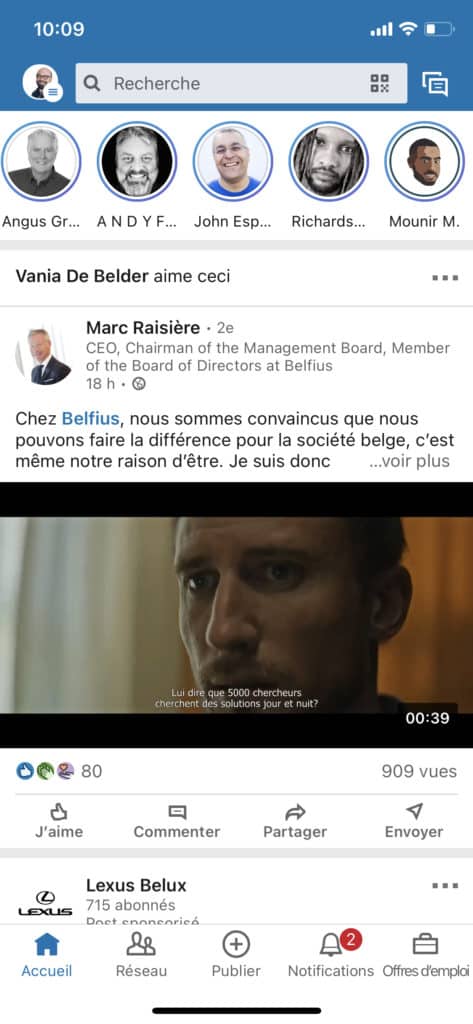Open Marc Raisière's profile name
473x1024 pixels.
pos(143,327)
